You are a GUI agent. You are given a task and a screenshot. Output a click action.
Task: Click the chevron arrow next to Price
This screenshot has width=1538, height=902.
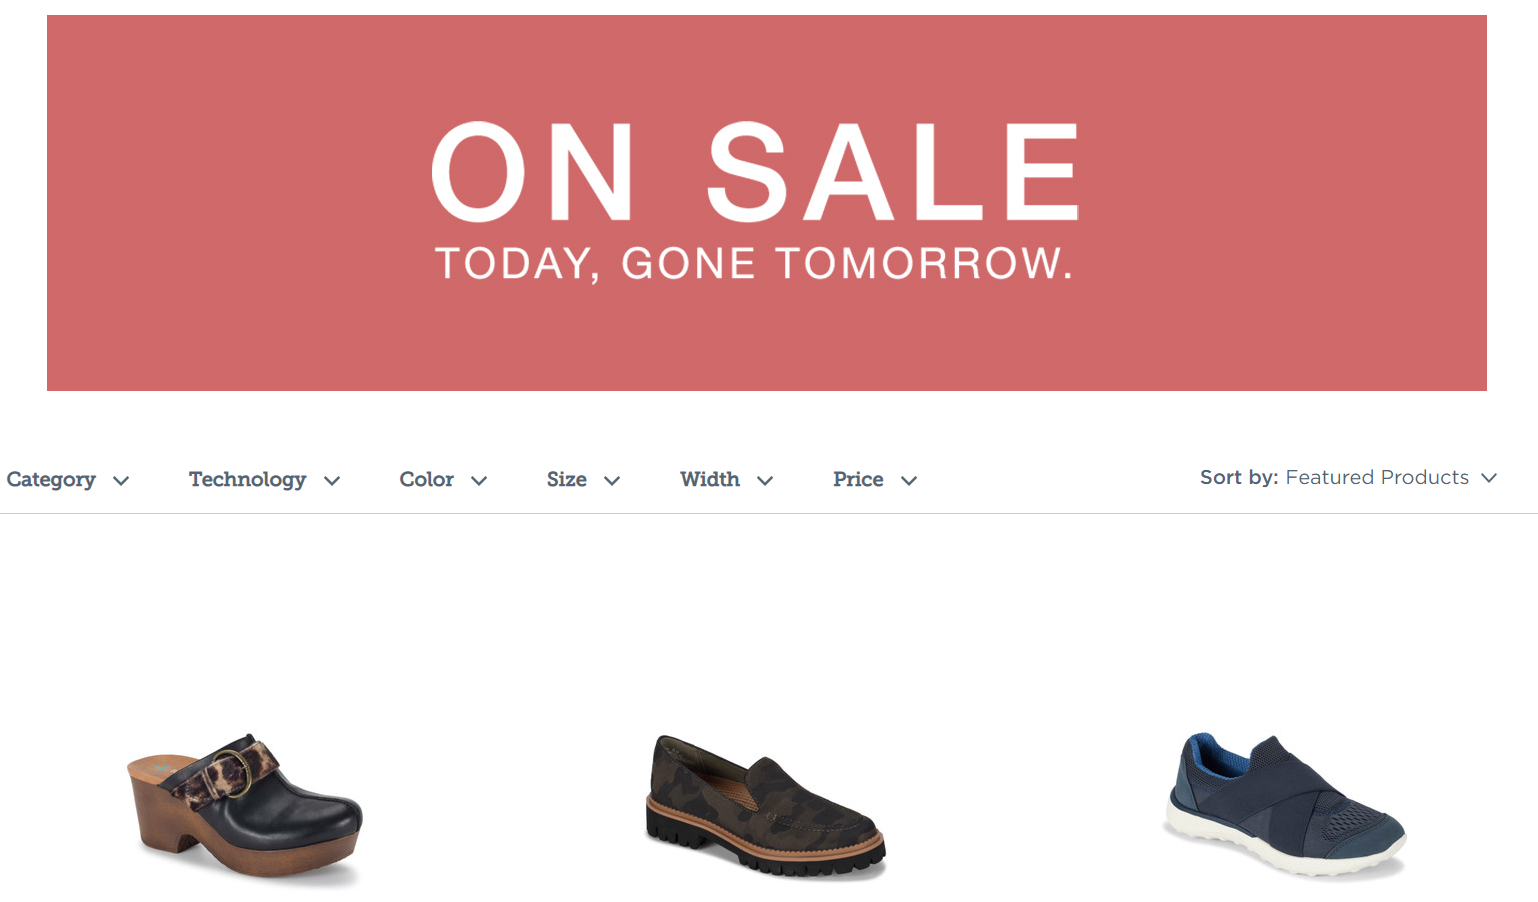click(909, 481)
